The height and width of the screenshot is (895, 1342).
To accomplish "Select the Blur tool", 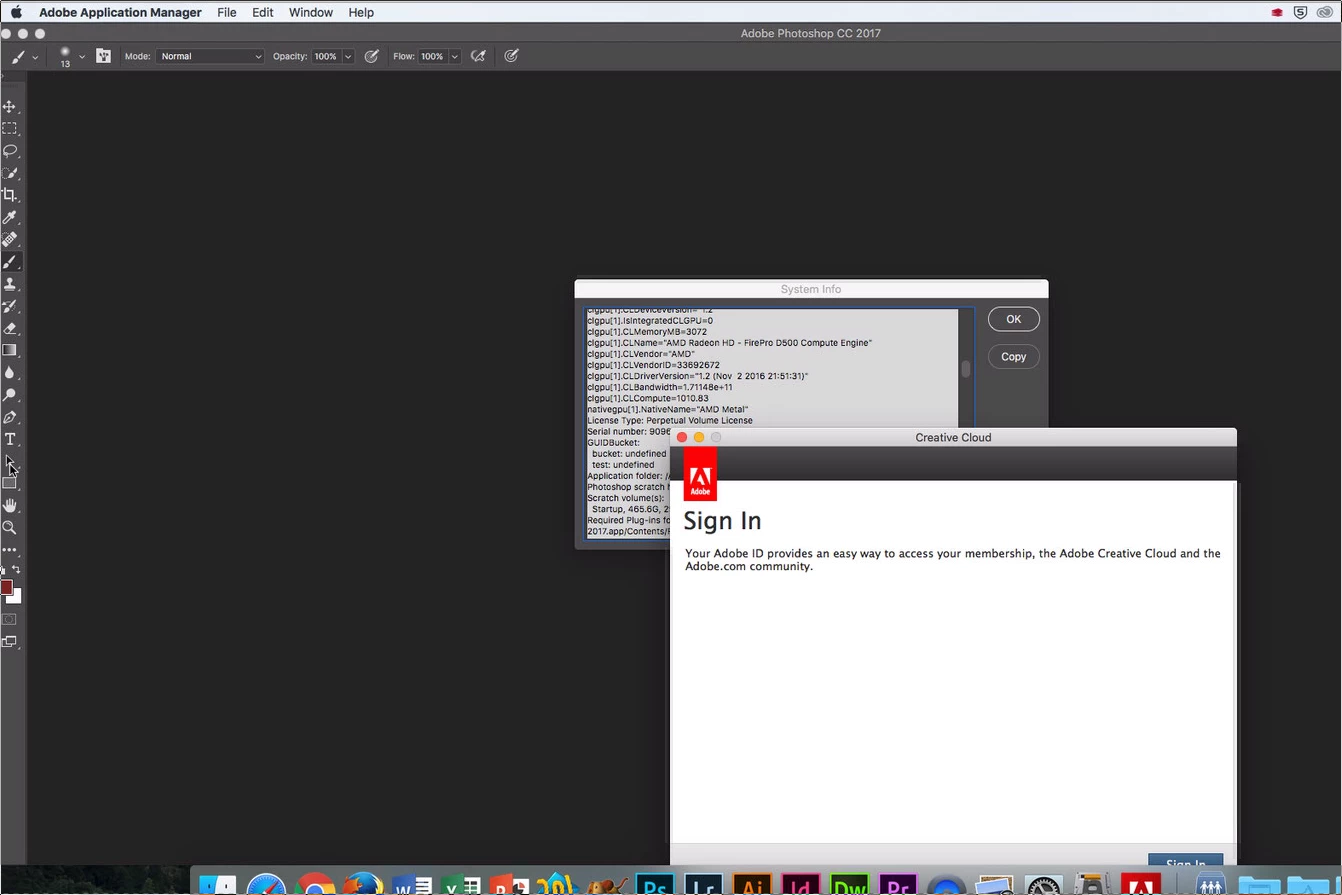I will coord(10,372).
